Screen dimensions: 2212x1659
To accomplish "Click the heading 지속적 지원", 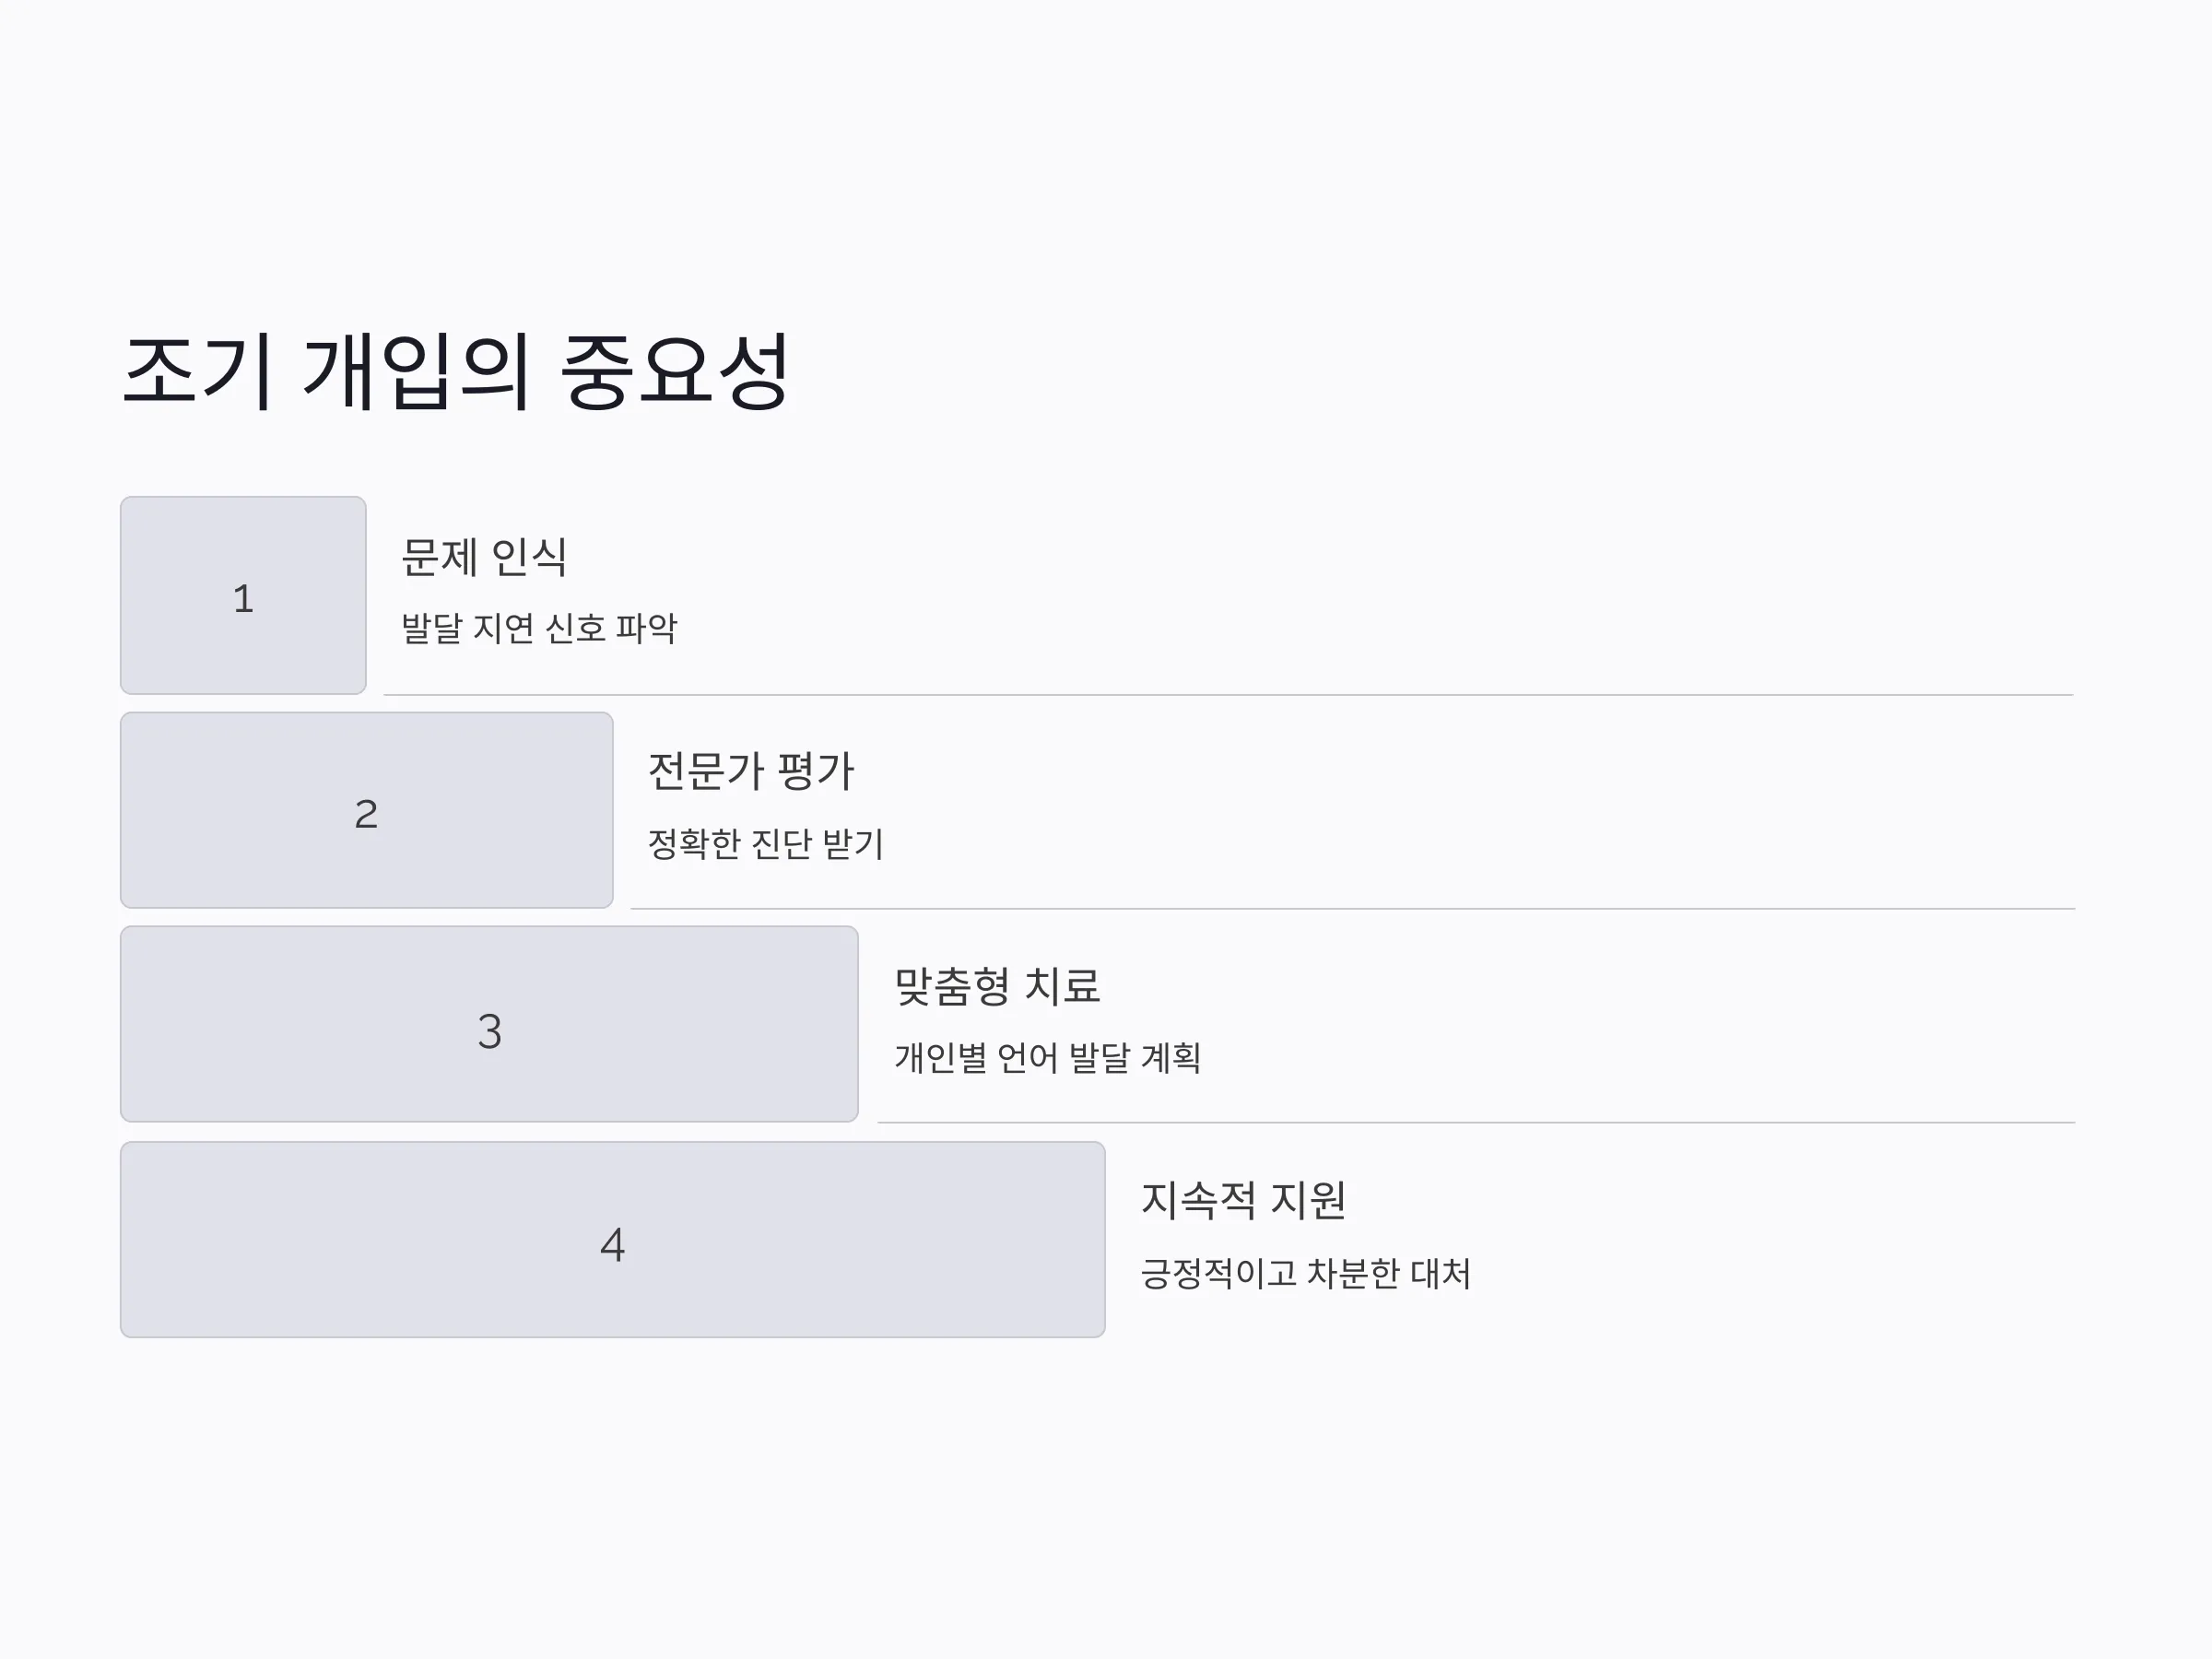I will pyautogui.click(x=1243, y=1200).
